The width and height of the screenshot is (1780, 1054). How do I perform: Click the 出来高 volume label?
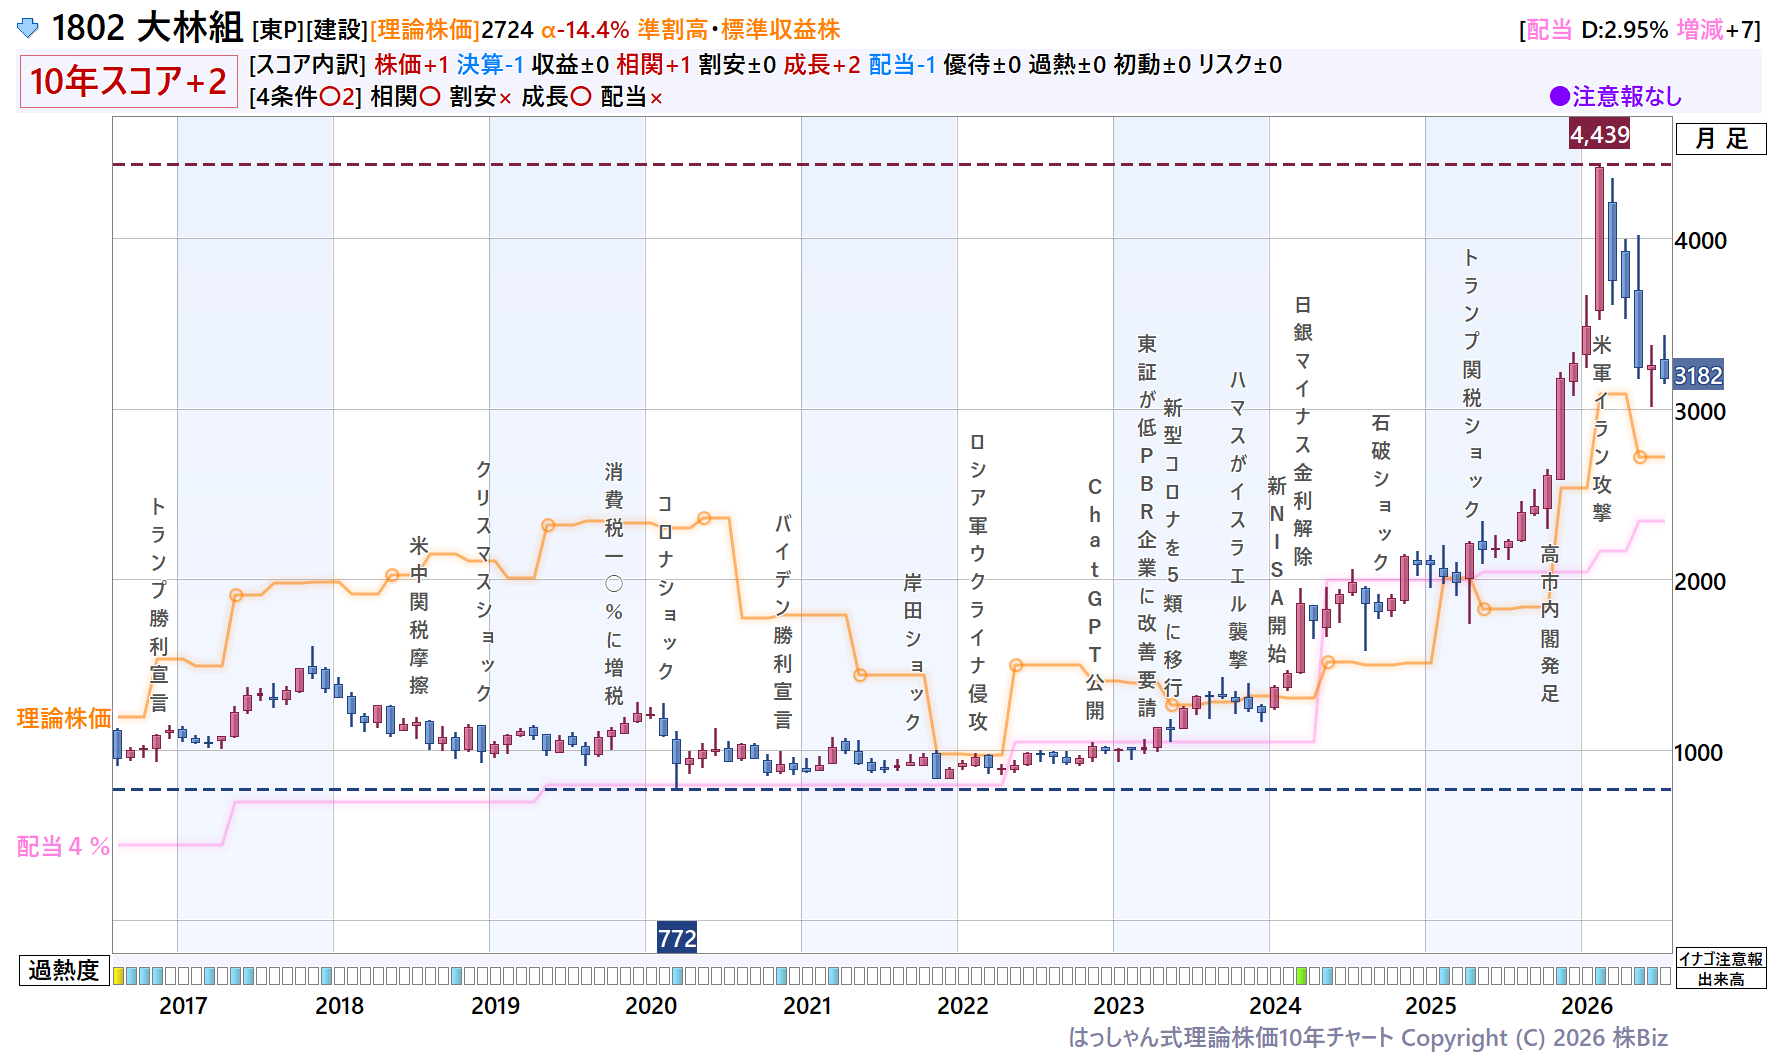point(1721,979)
